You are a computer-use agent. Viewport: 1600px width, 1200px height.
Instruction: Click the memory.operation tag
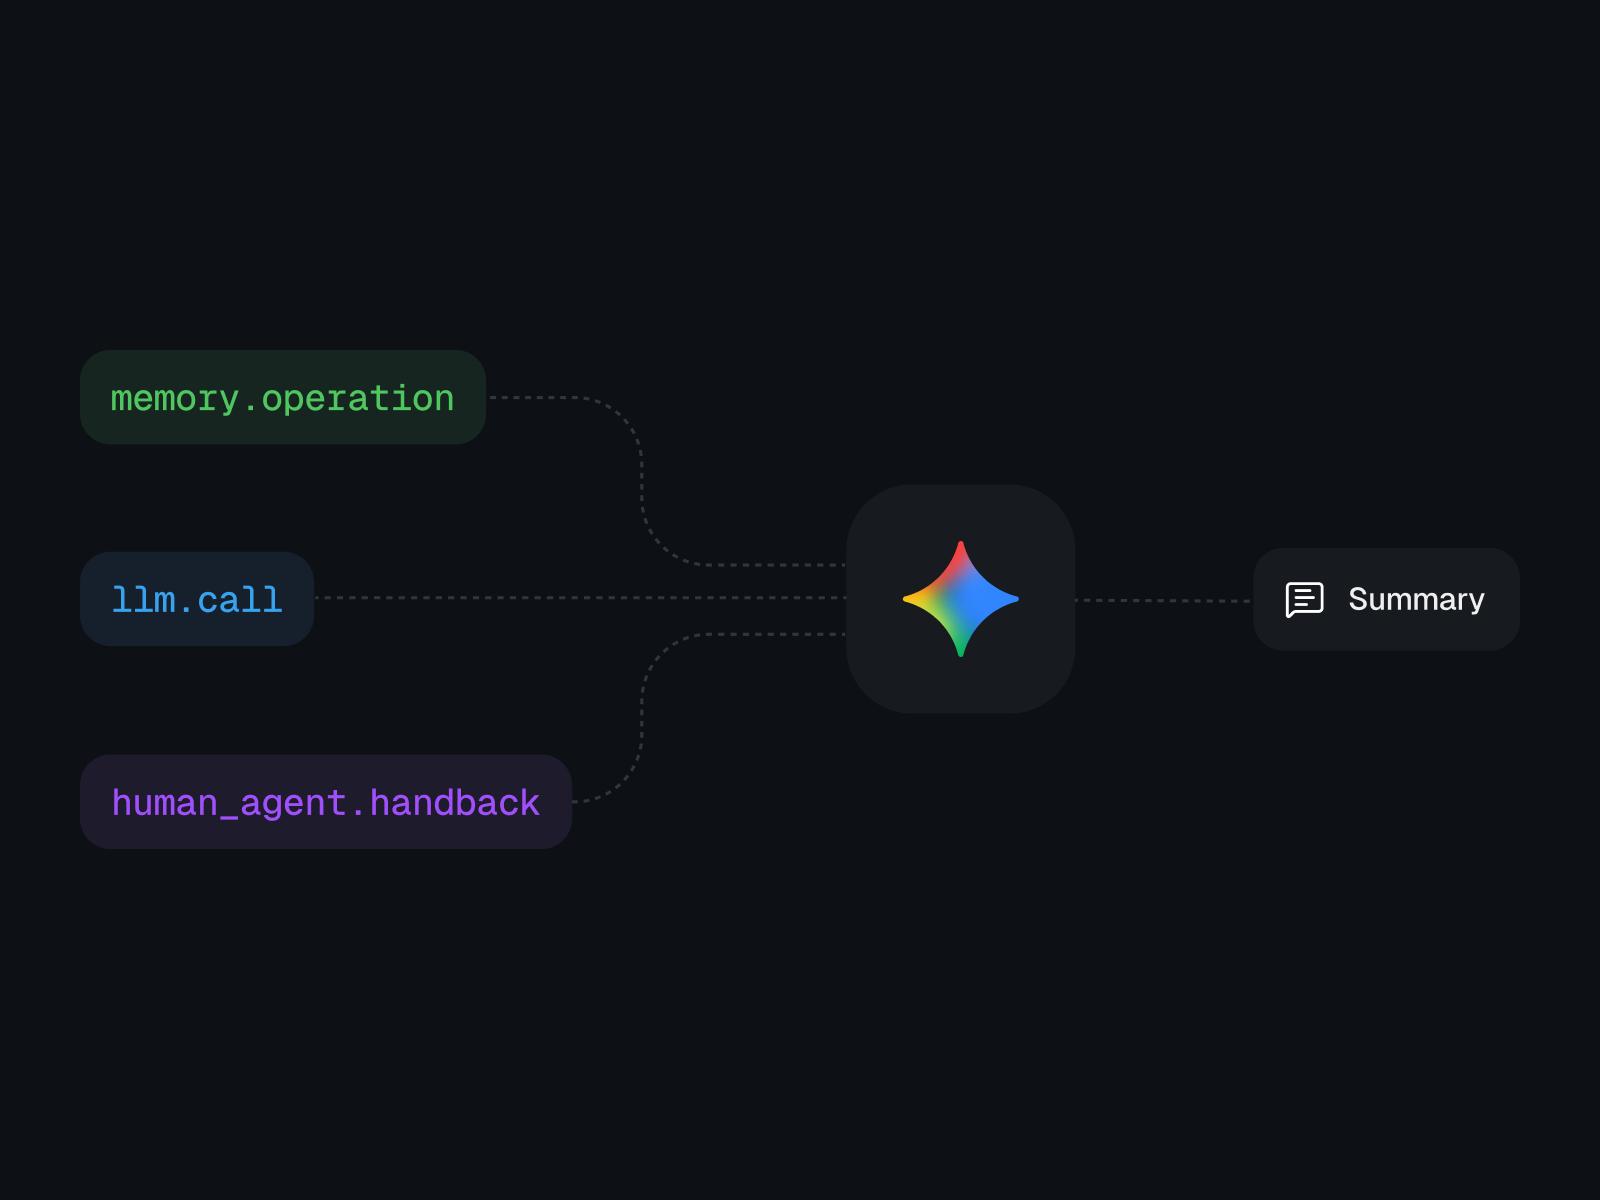tap(283, 397)
